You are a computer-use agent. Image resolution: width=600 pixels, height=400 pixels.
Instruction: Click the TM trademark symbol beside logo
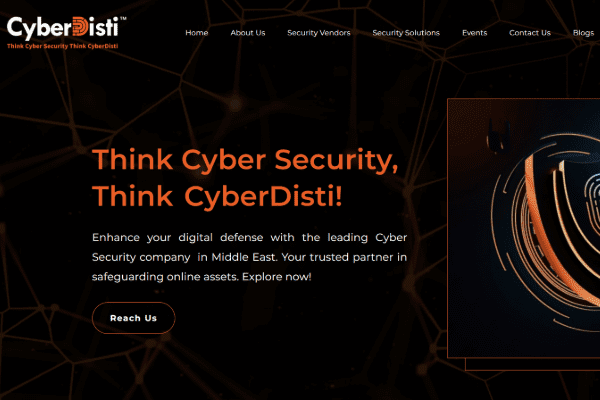123,18
